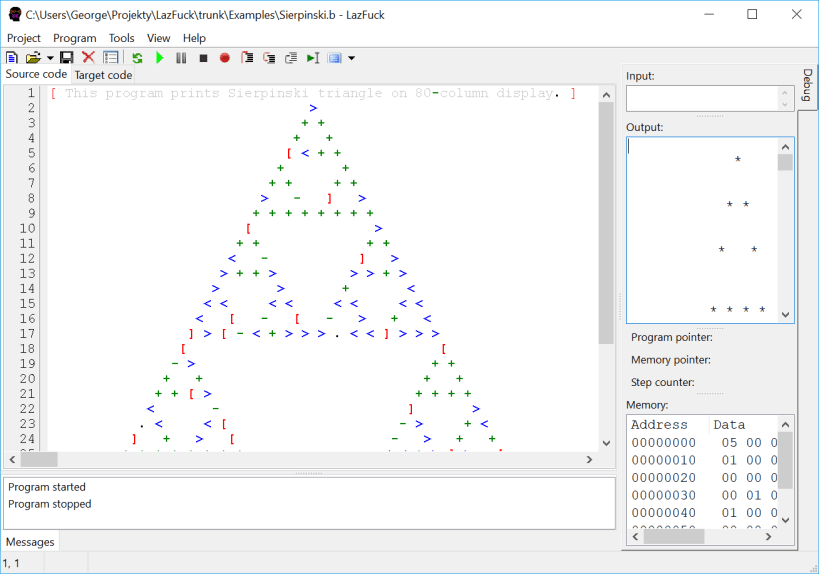Click the 'Program started' message line
The image size is (819, 574).
coord(46,487)
